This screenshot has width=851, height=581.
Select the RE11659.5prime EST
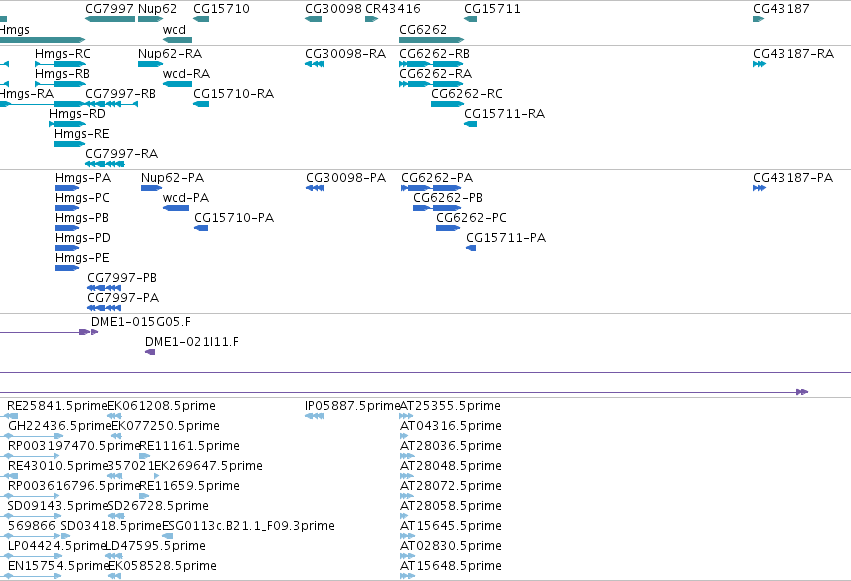(144, 496)
